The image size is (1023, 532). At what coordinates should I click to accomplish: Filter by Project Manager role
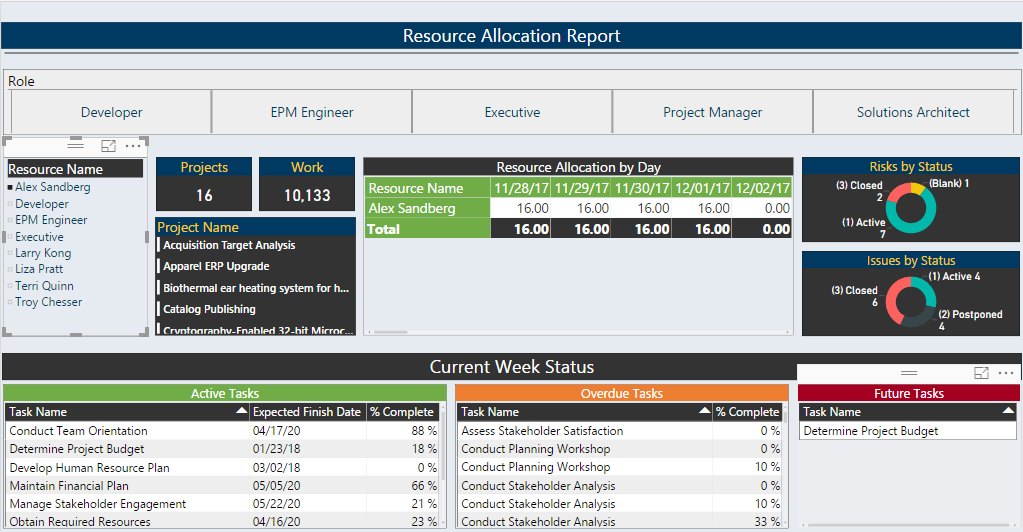tap(712, 112)
